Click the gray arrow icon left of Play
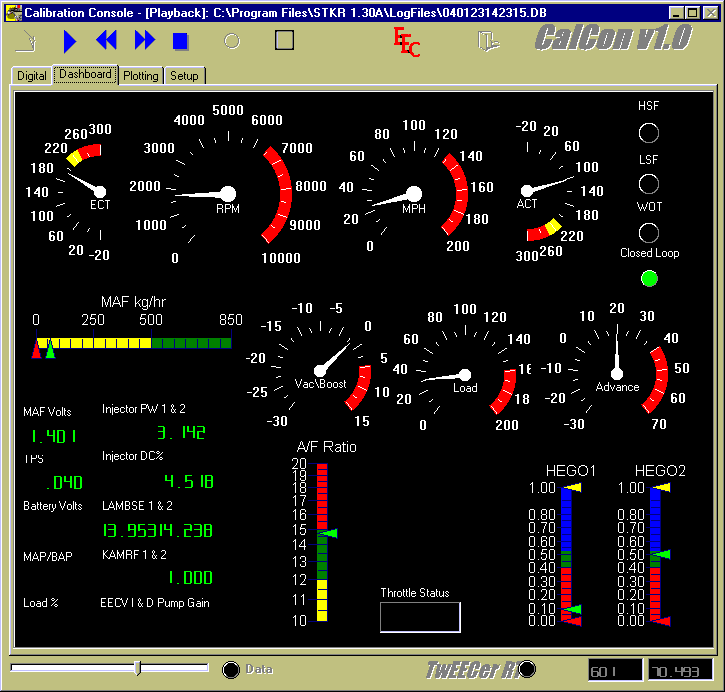725x692 pixels. [27, 41]
